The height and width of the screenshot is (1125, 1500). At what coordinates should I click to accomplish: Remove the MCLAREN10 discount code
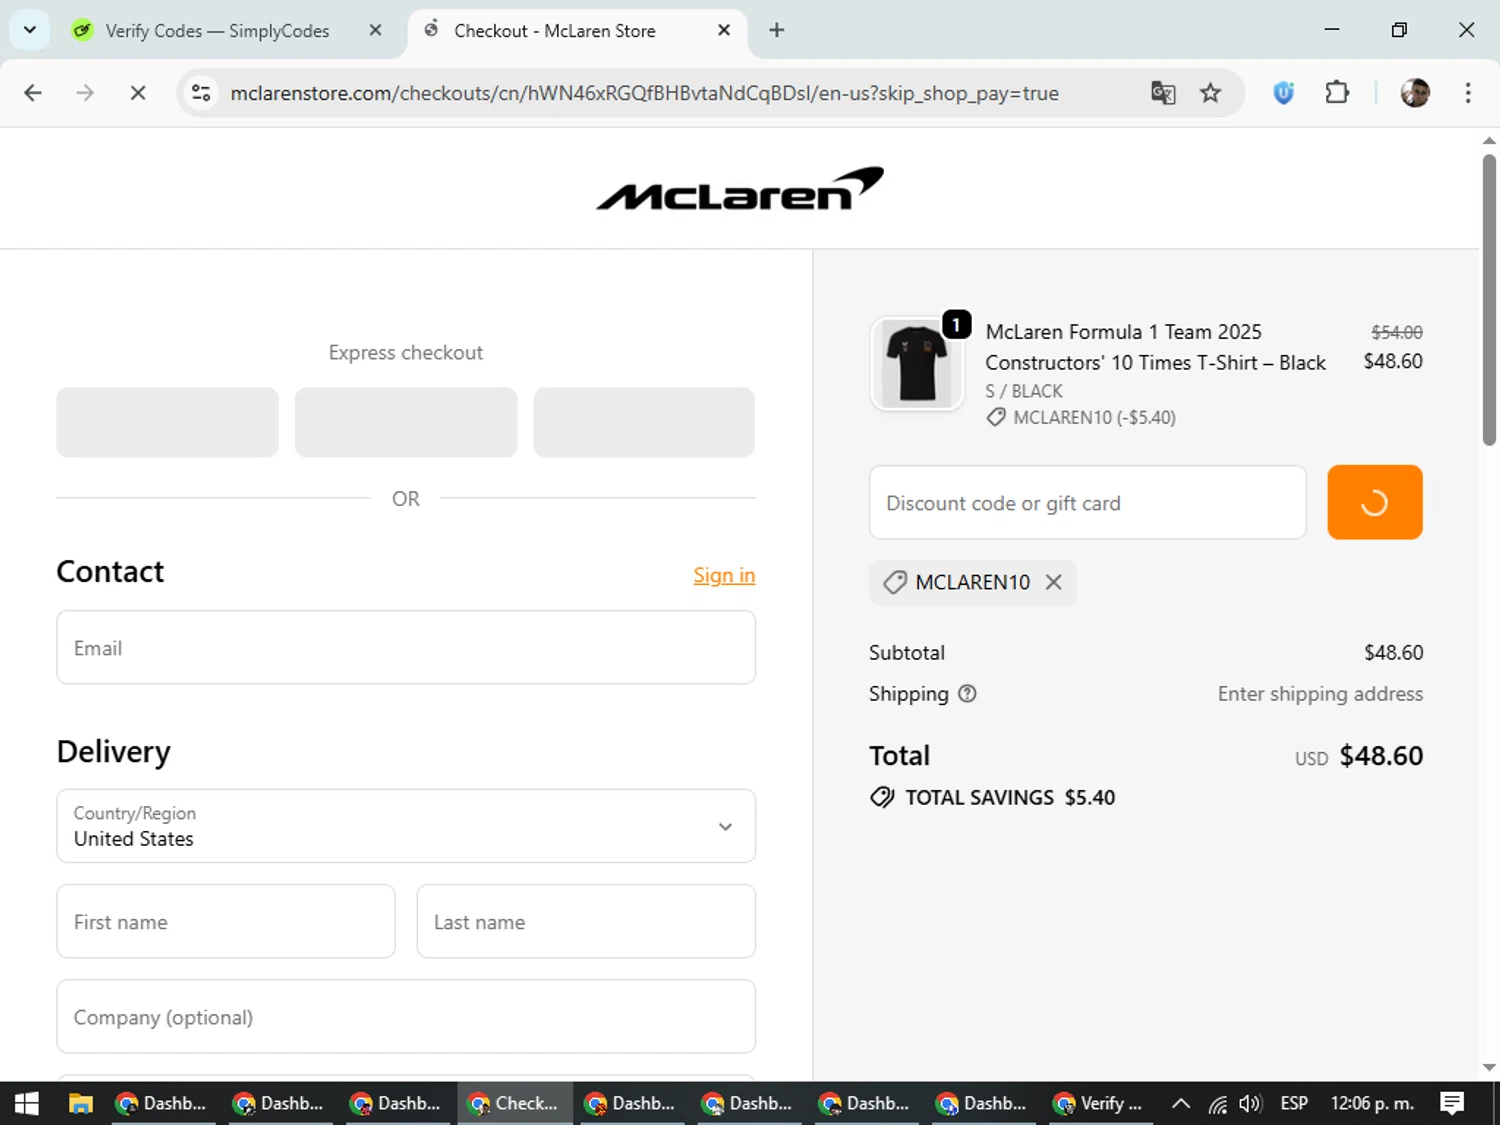(1054, 582)
